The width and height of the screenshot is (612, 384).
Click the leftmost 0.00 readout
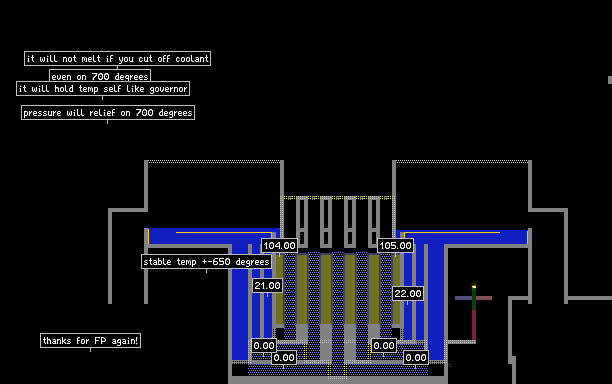tap(263, 346)
